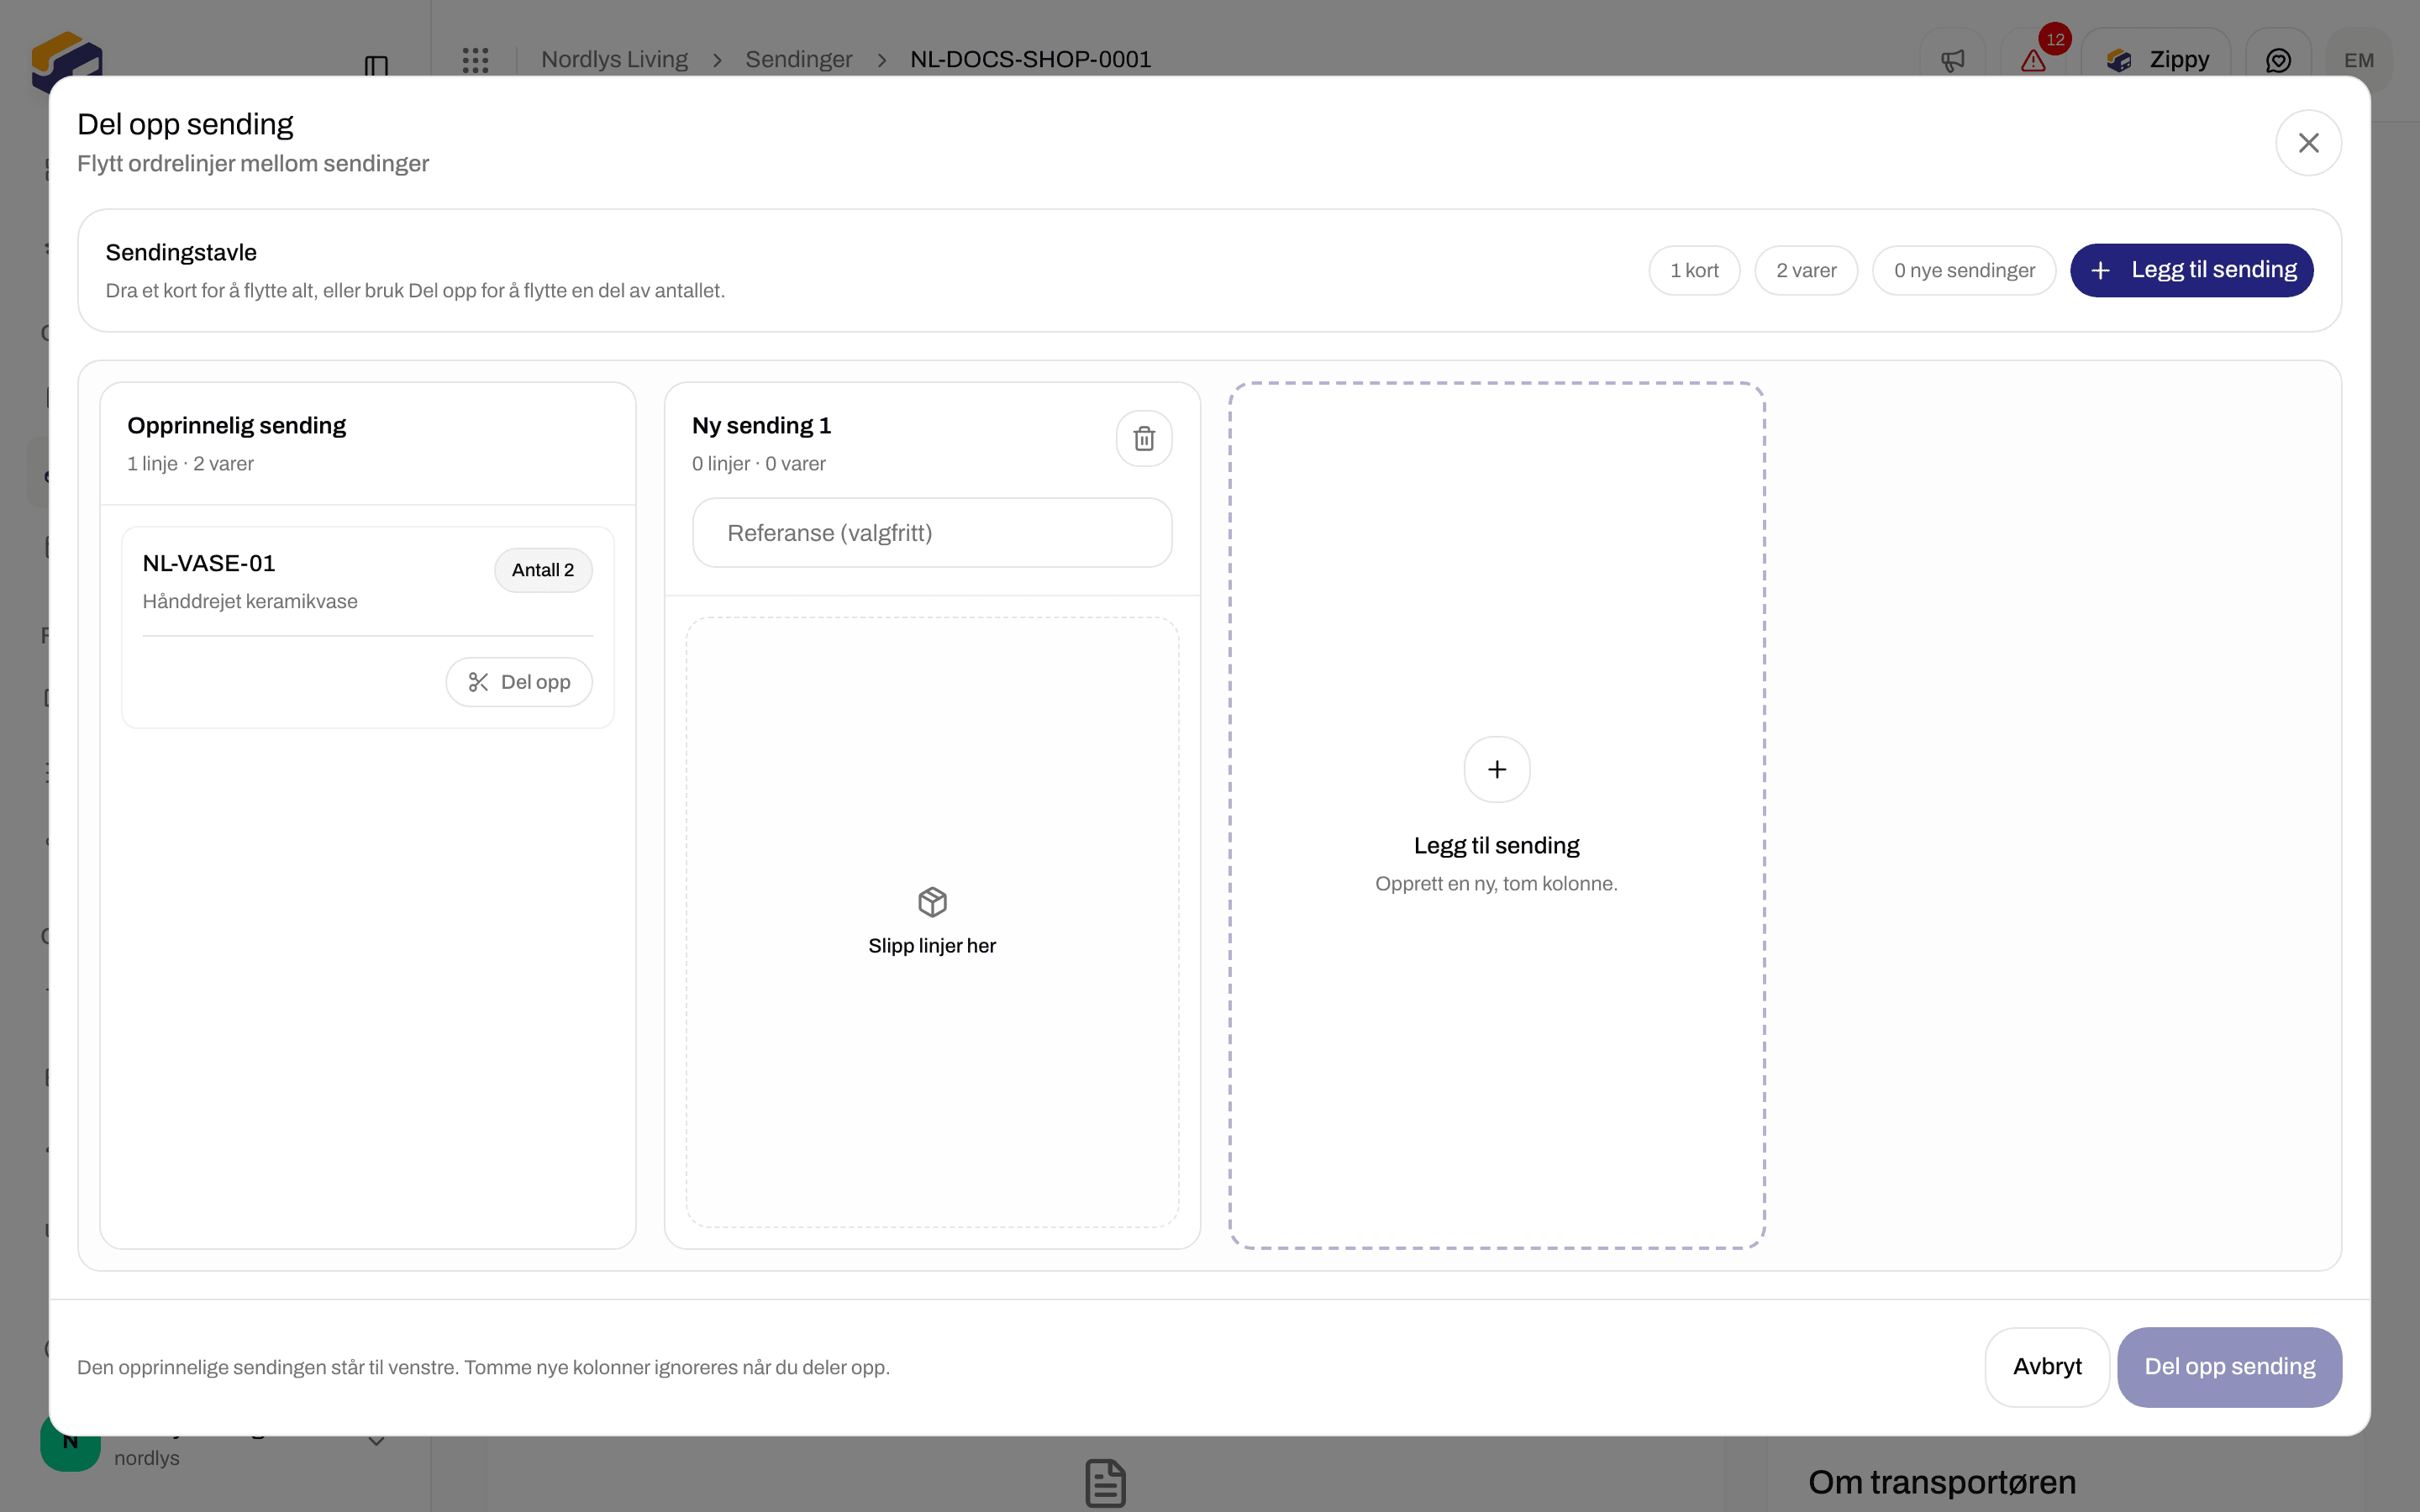2420x1512 pixels.
Task: Focus the Referanse (valgfritt) field
Action: (932, 533)
